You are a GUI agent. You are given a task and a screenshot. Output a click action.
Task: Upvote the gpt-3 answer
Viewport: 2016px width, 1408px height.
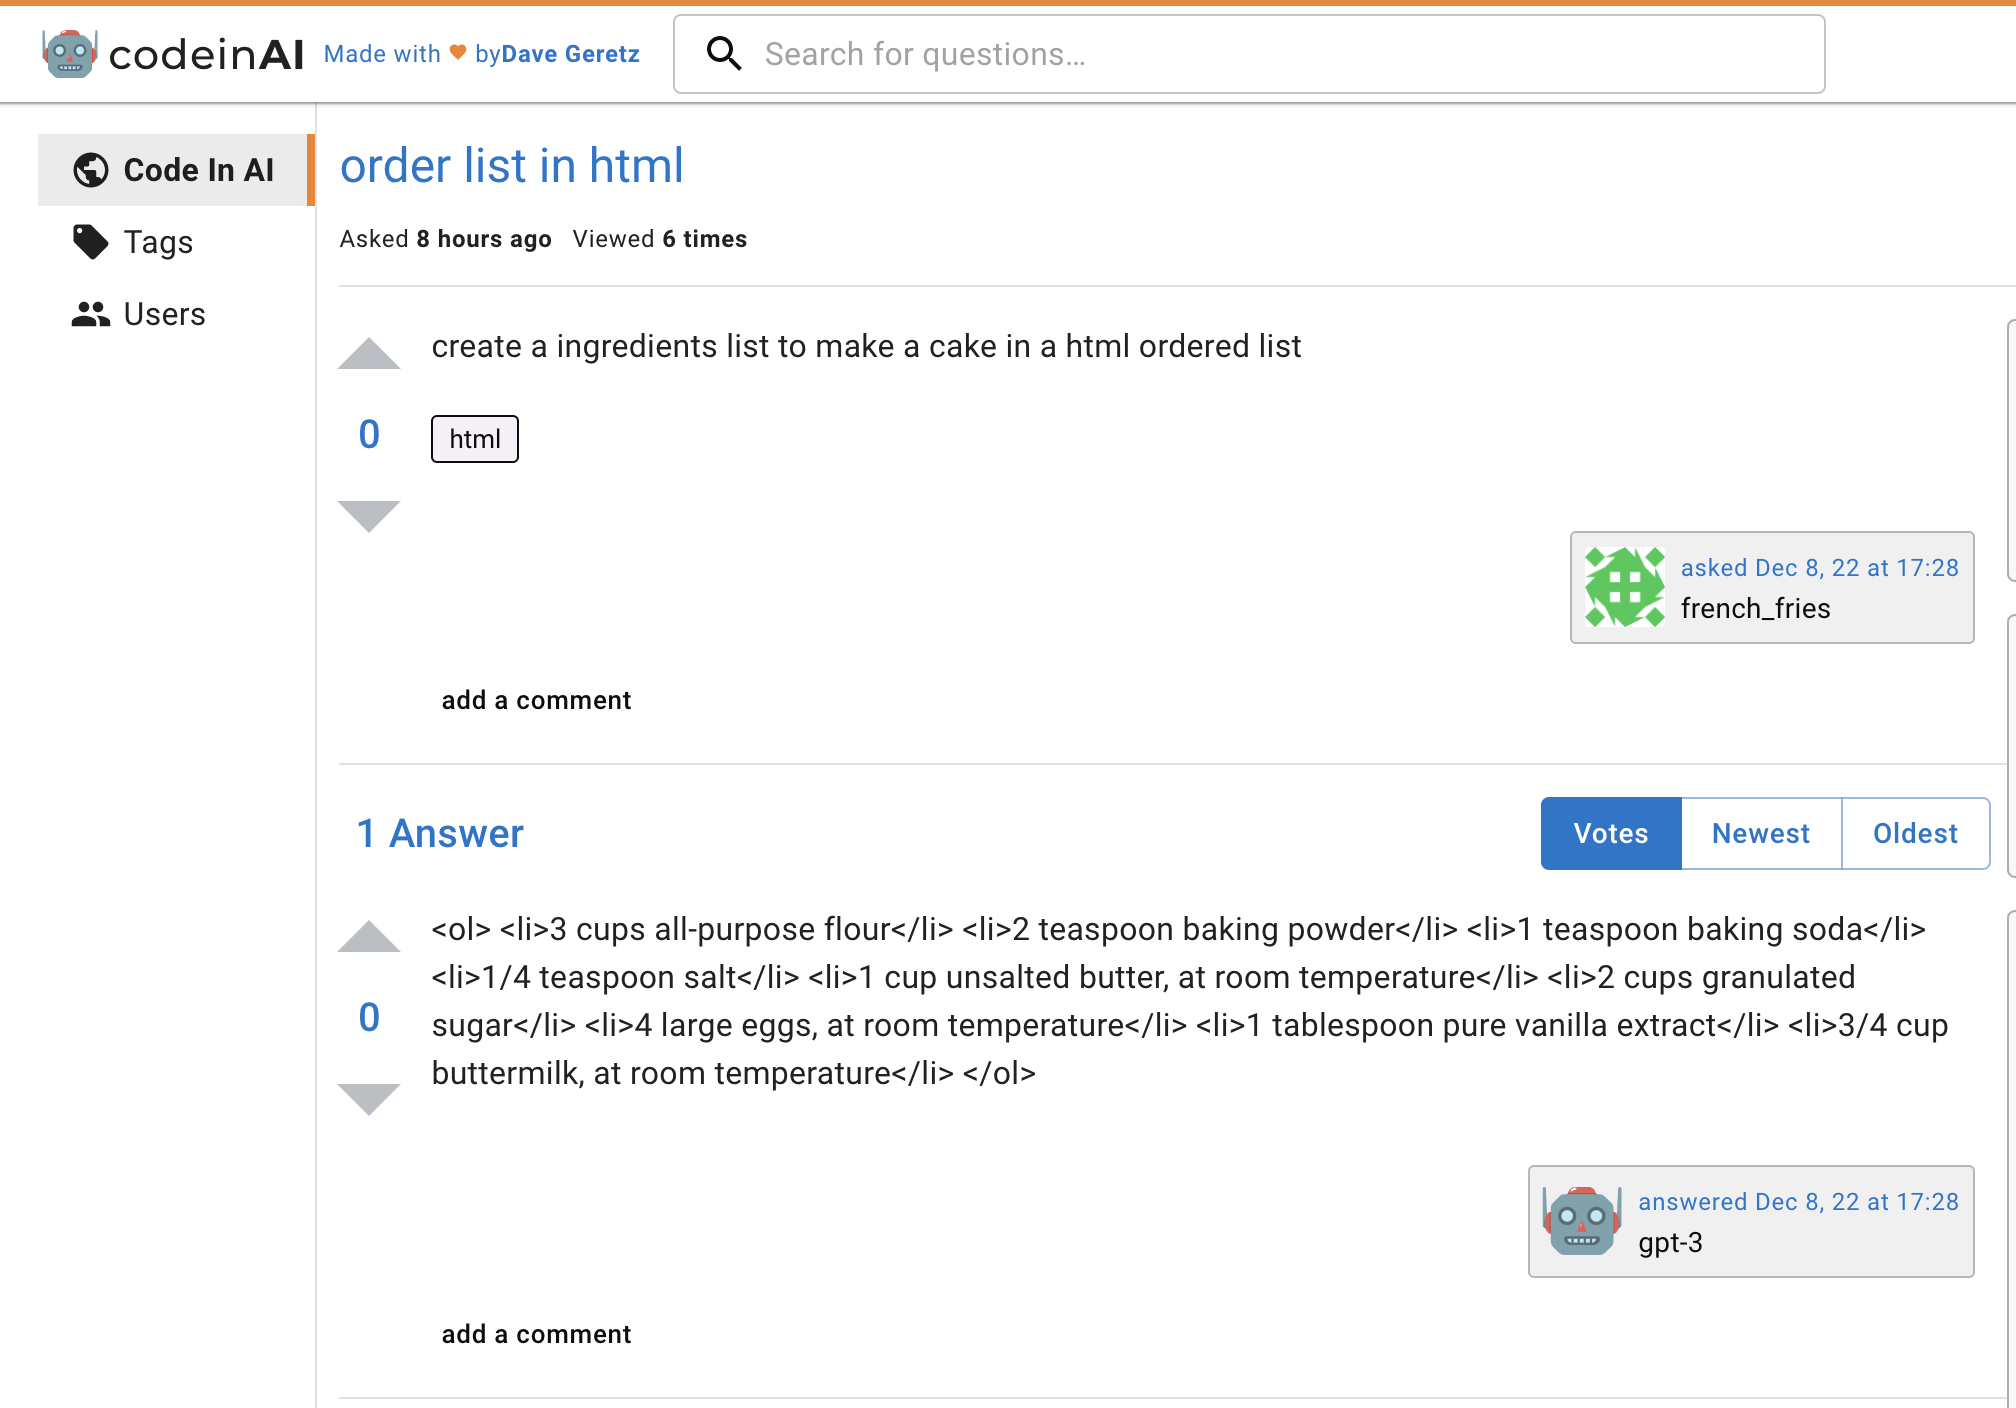369,937
